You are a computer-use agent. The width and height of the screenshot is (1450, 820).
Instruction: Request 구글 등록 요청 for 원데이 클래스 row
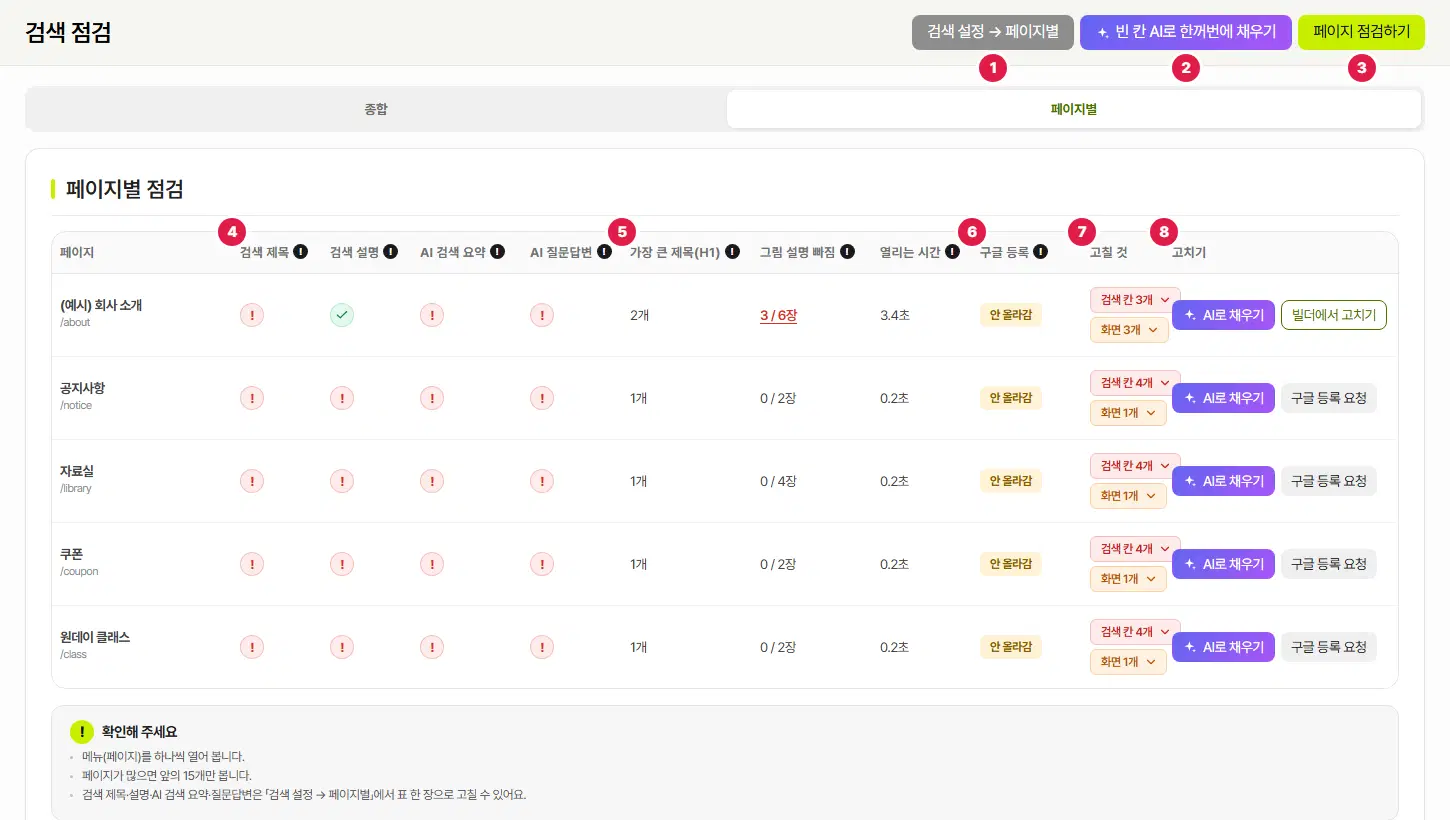(1329, 647)
